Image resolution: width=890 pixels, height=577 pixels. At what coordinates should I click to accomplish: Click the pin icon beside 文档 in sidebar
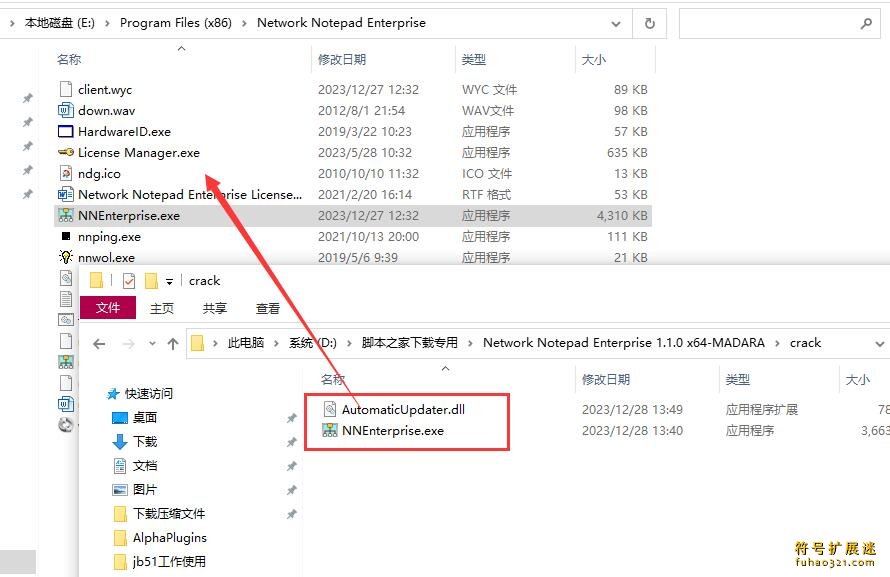[291, 465]
